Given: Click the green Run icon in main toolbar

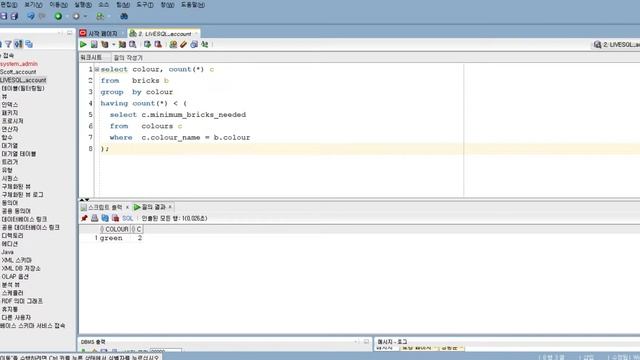Looking at the screenshot, I should click(58, 16).
